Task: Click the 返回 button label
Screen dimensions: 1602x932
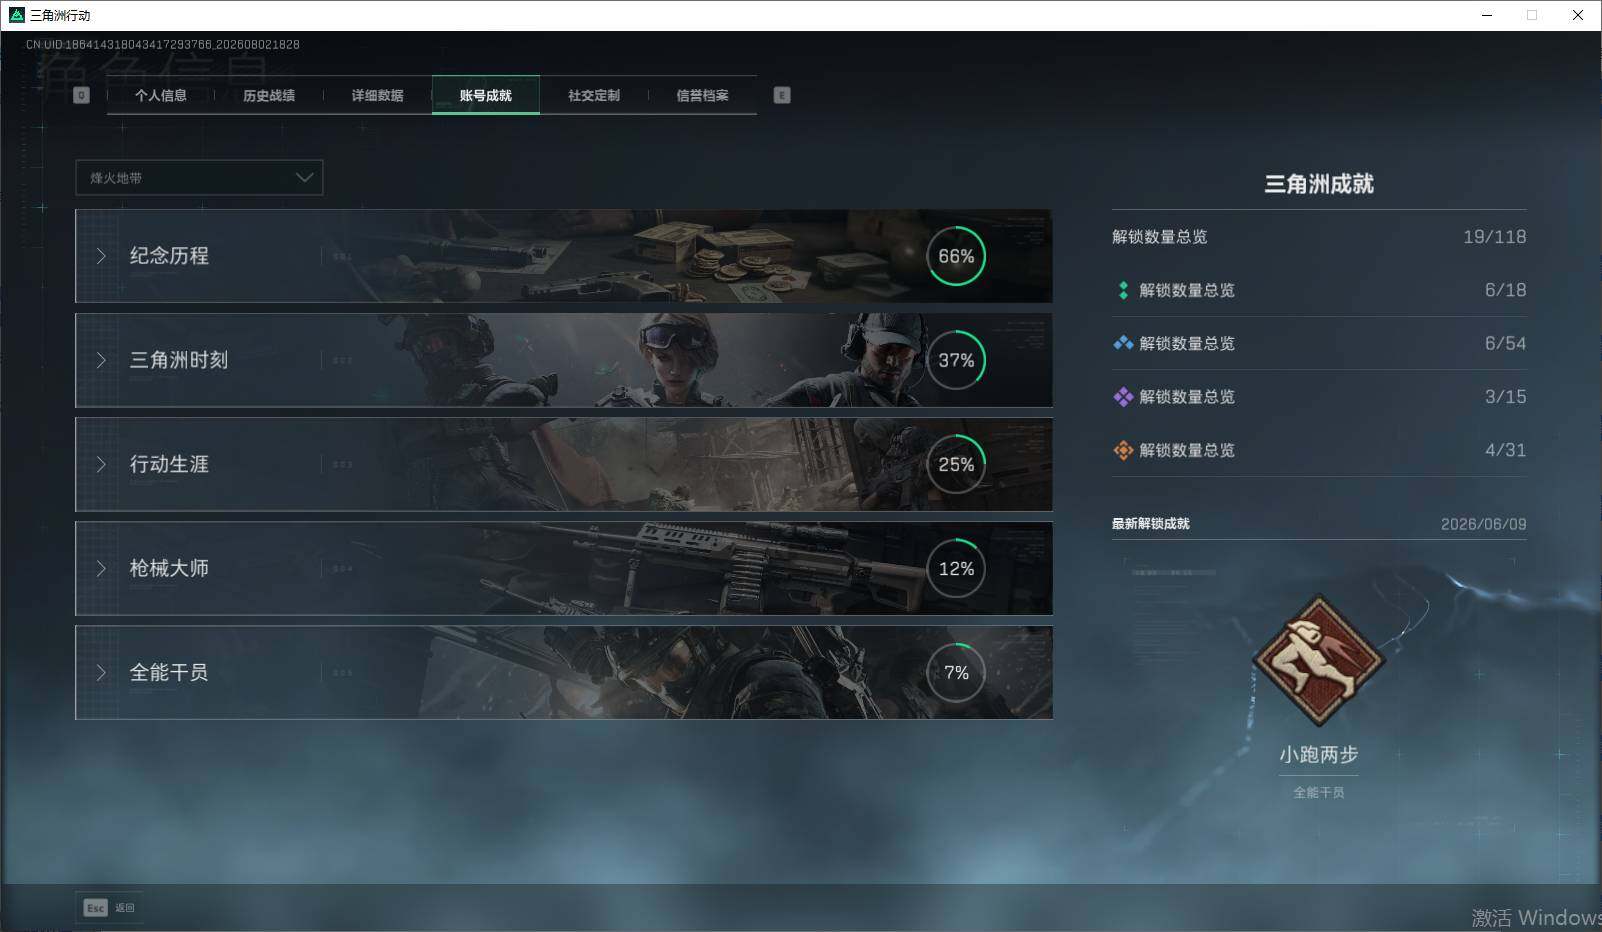Action: (x=125, y=908)
